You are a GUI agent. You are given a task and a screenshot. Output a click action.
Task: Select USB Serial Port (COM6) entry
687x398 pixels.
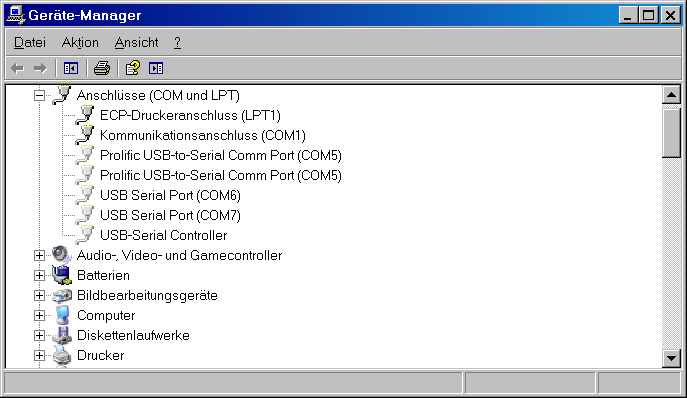click(170, 195)
